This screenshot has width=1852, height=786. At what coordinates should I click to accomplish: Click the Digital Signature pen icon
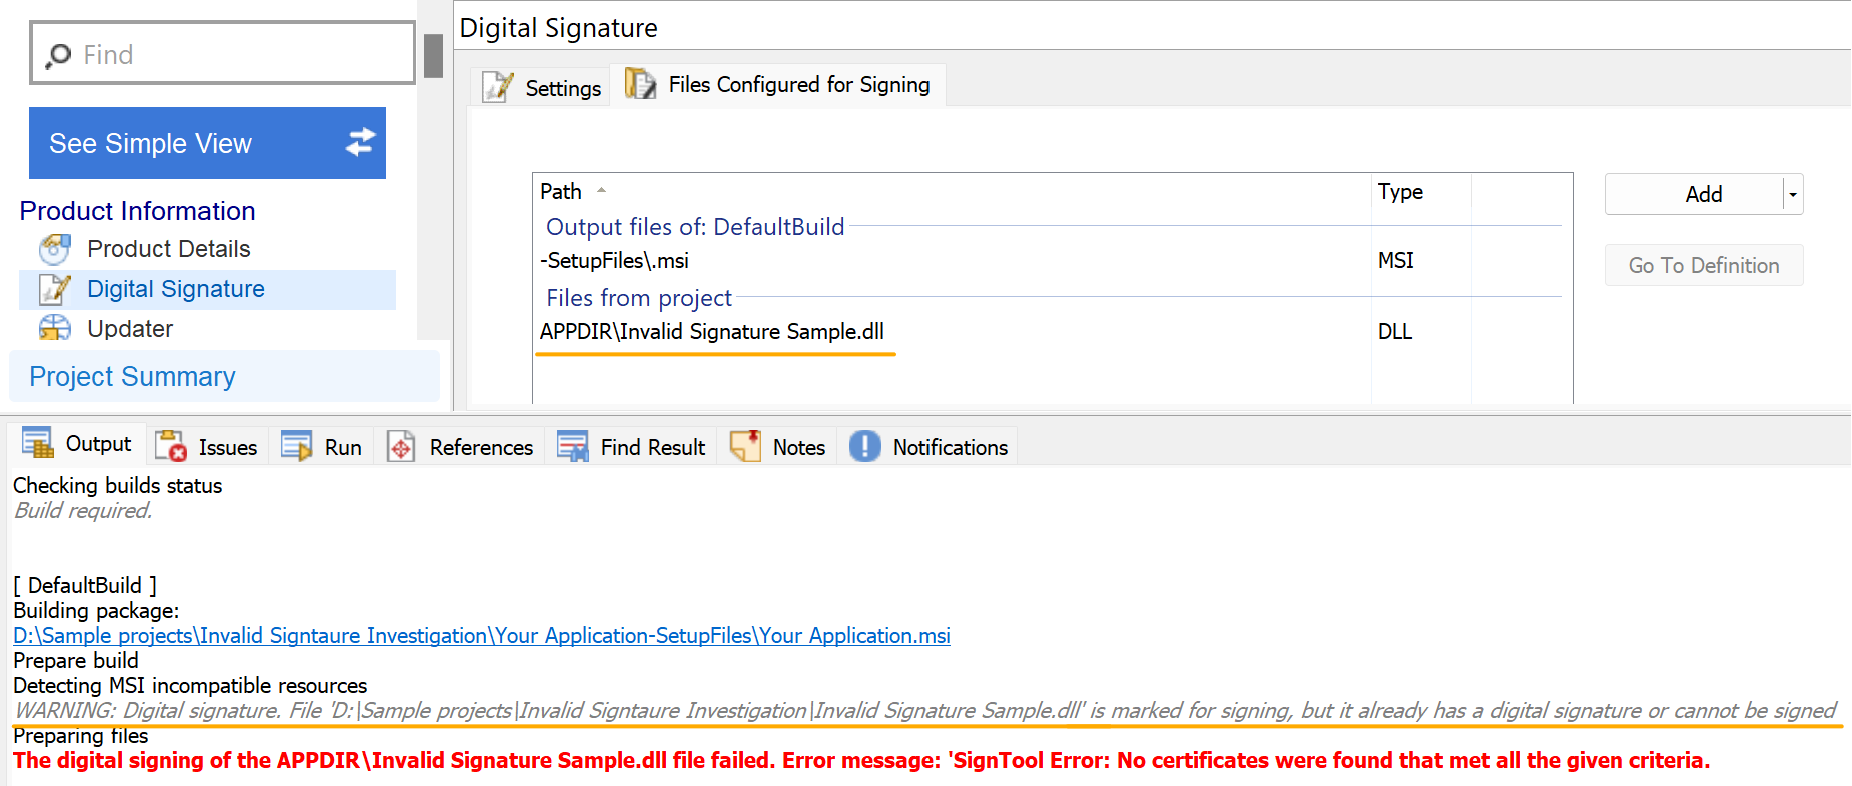tap(55, 289)
